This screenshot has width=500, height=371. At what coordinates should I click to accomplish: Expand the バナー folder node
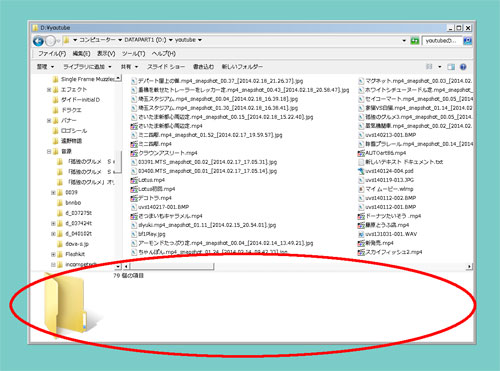49,120
